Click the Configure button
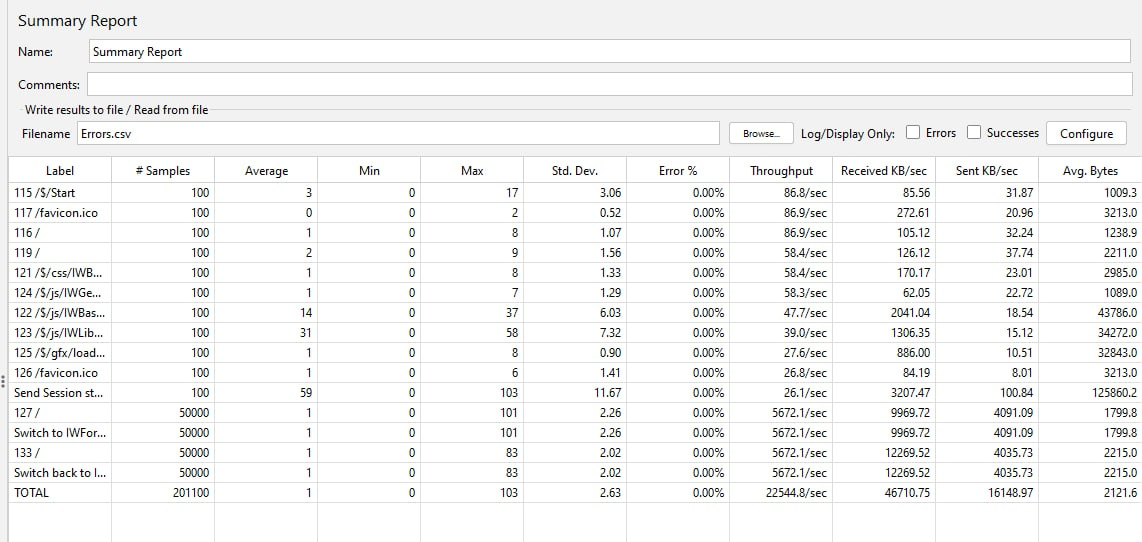 pyautogui.click(x=1086, y=133)
